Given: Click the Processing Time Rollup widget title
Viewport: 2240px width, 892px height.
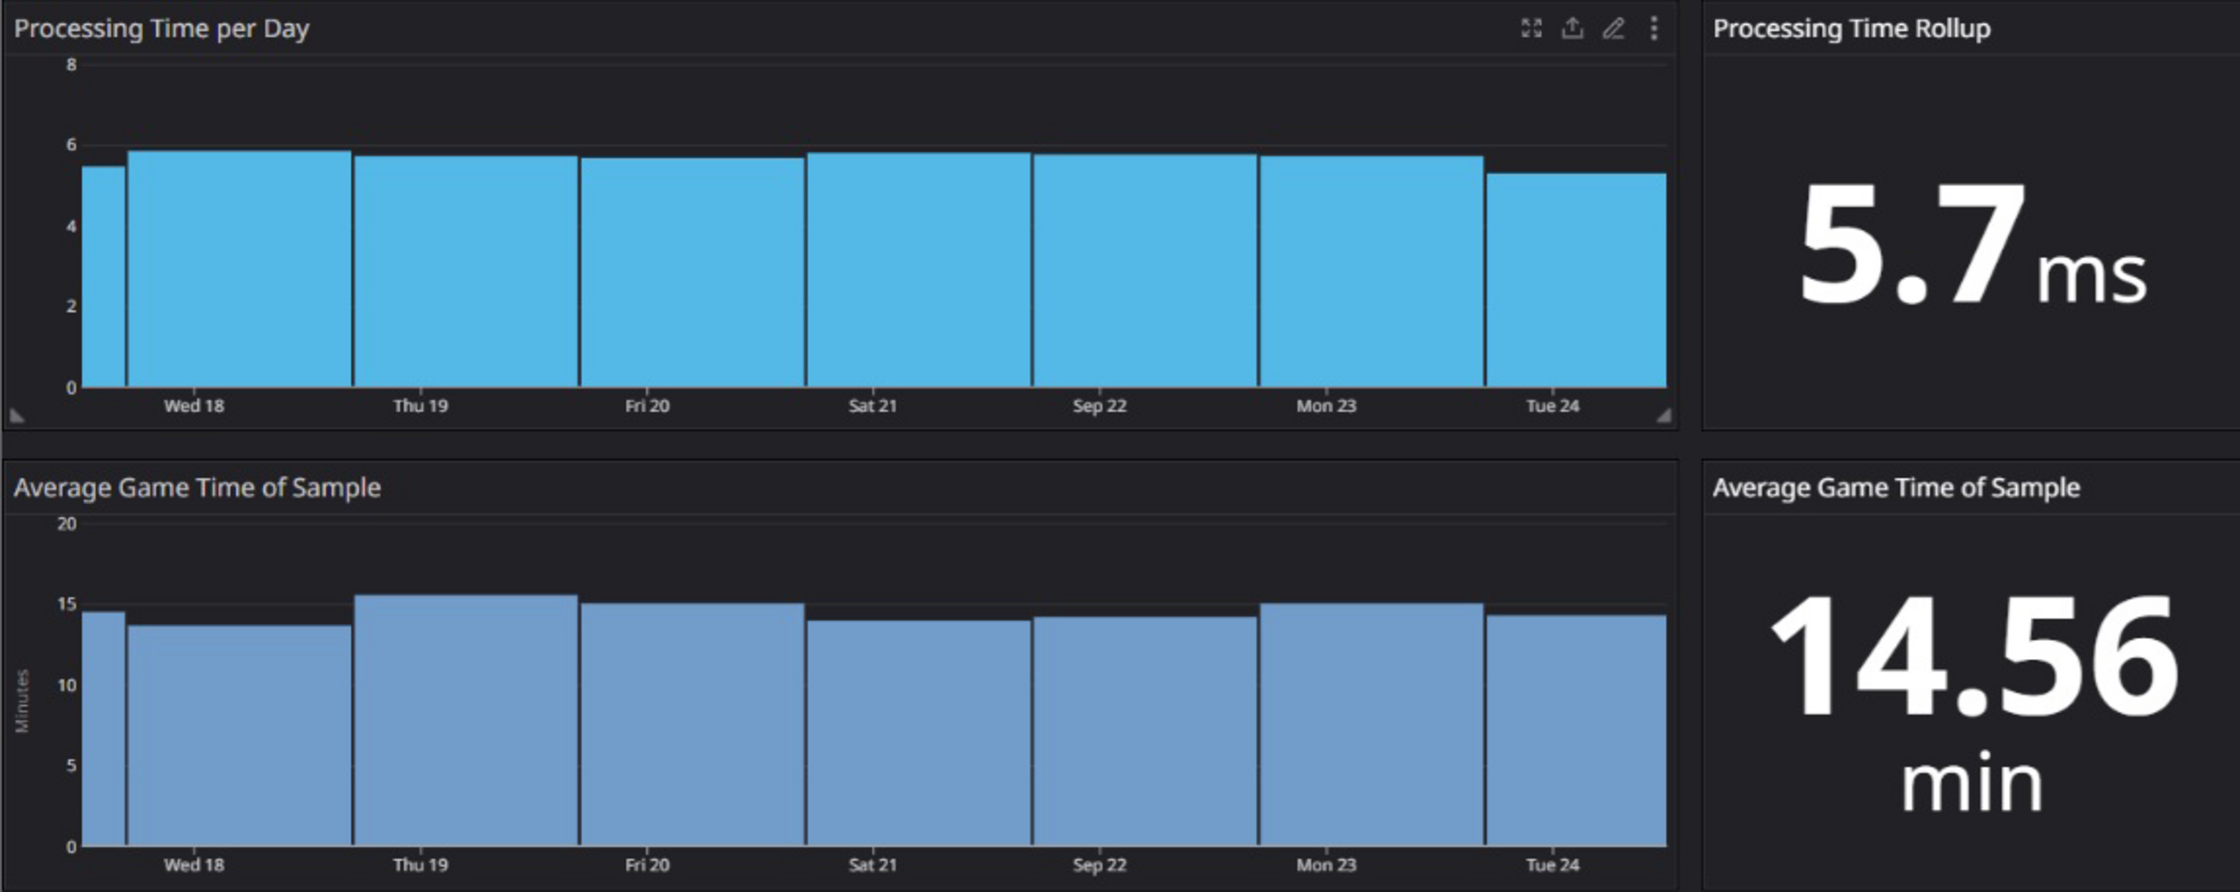Looking at the screenshot, I should click(1851, 28).
